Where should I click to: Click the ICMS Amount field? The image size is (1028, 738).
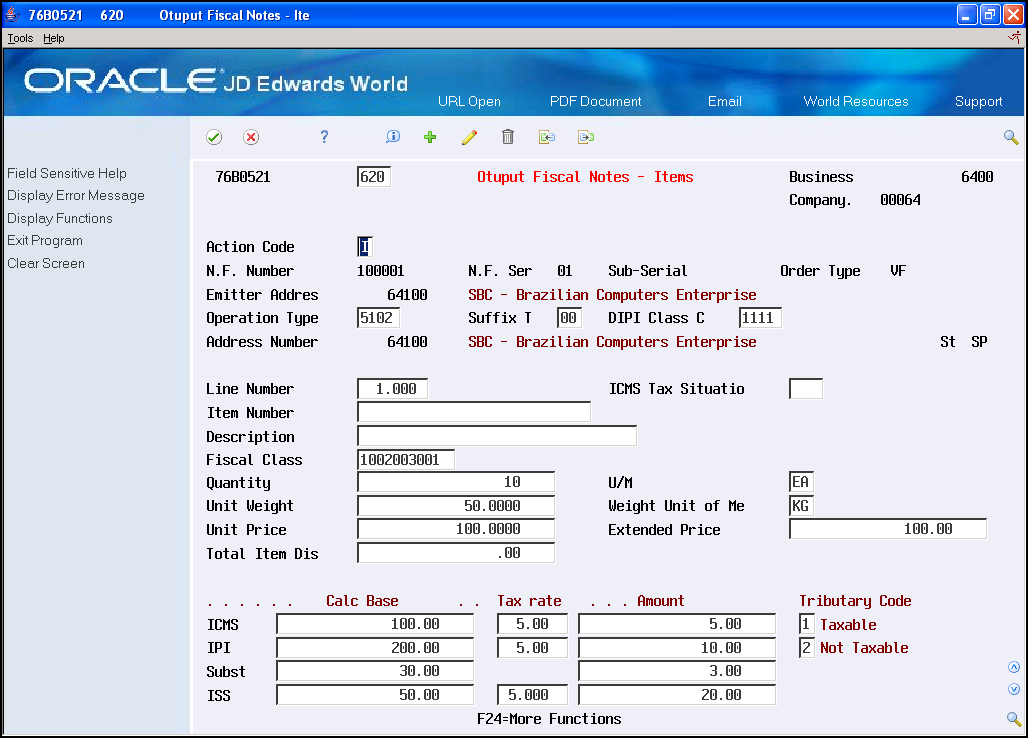(x=677, y=624)
